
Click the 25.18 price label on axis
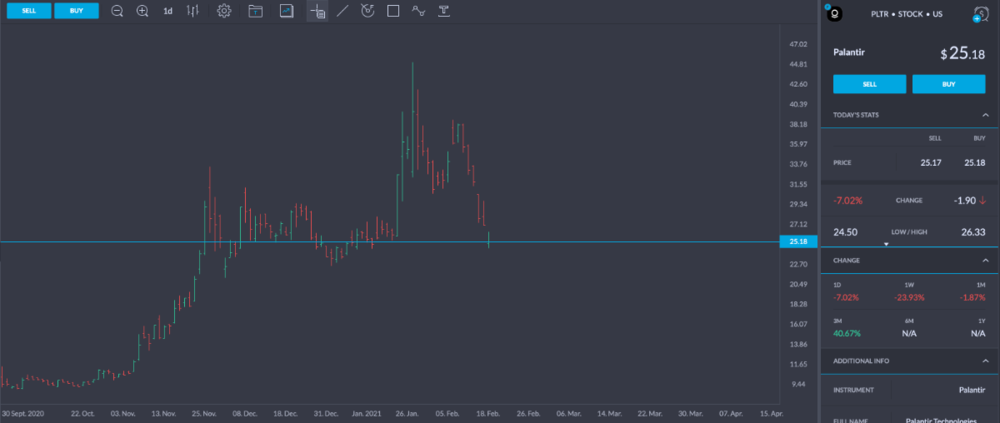(x=798, y=242)
